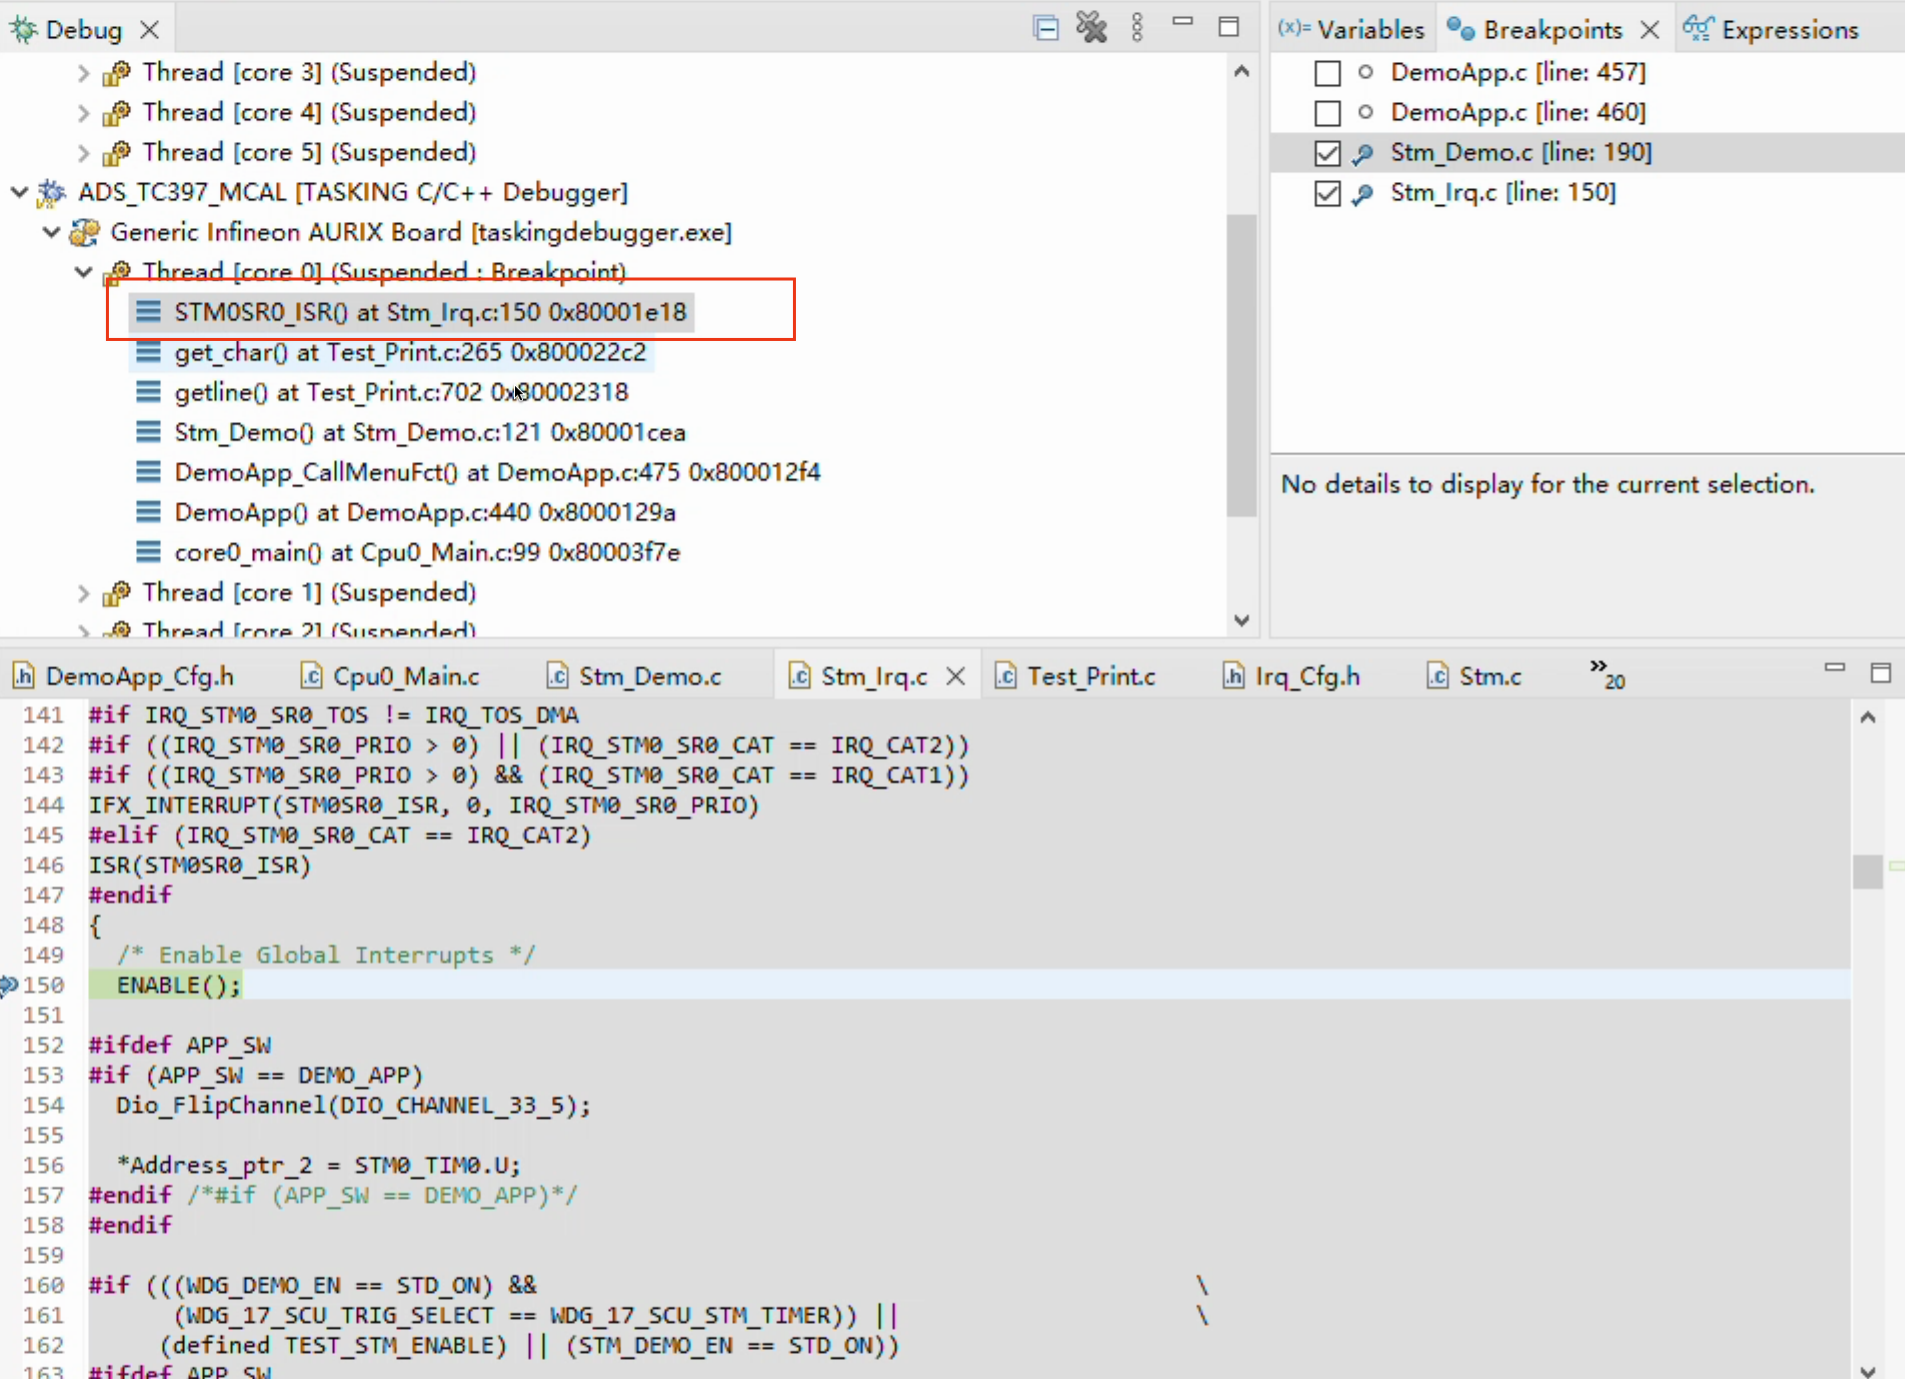Click the Debug view scroll down arrow
This screenshot has width=1905, height=1379.
click(1241, 620)
